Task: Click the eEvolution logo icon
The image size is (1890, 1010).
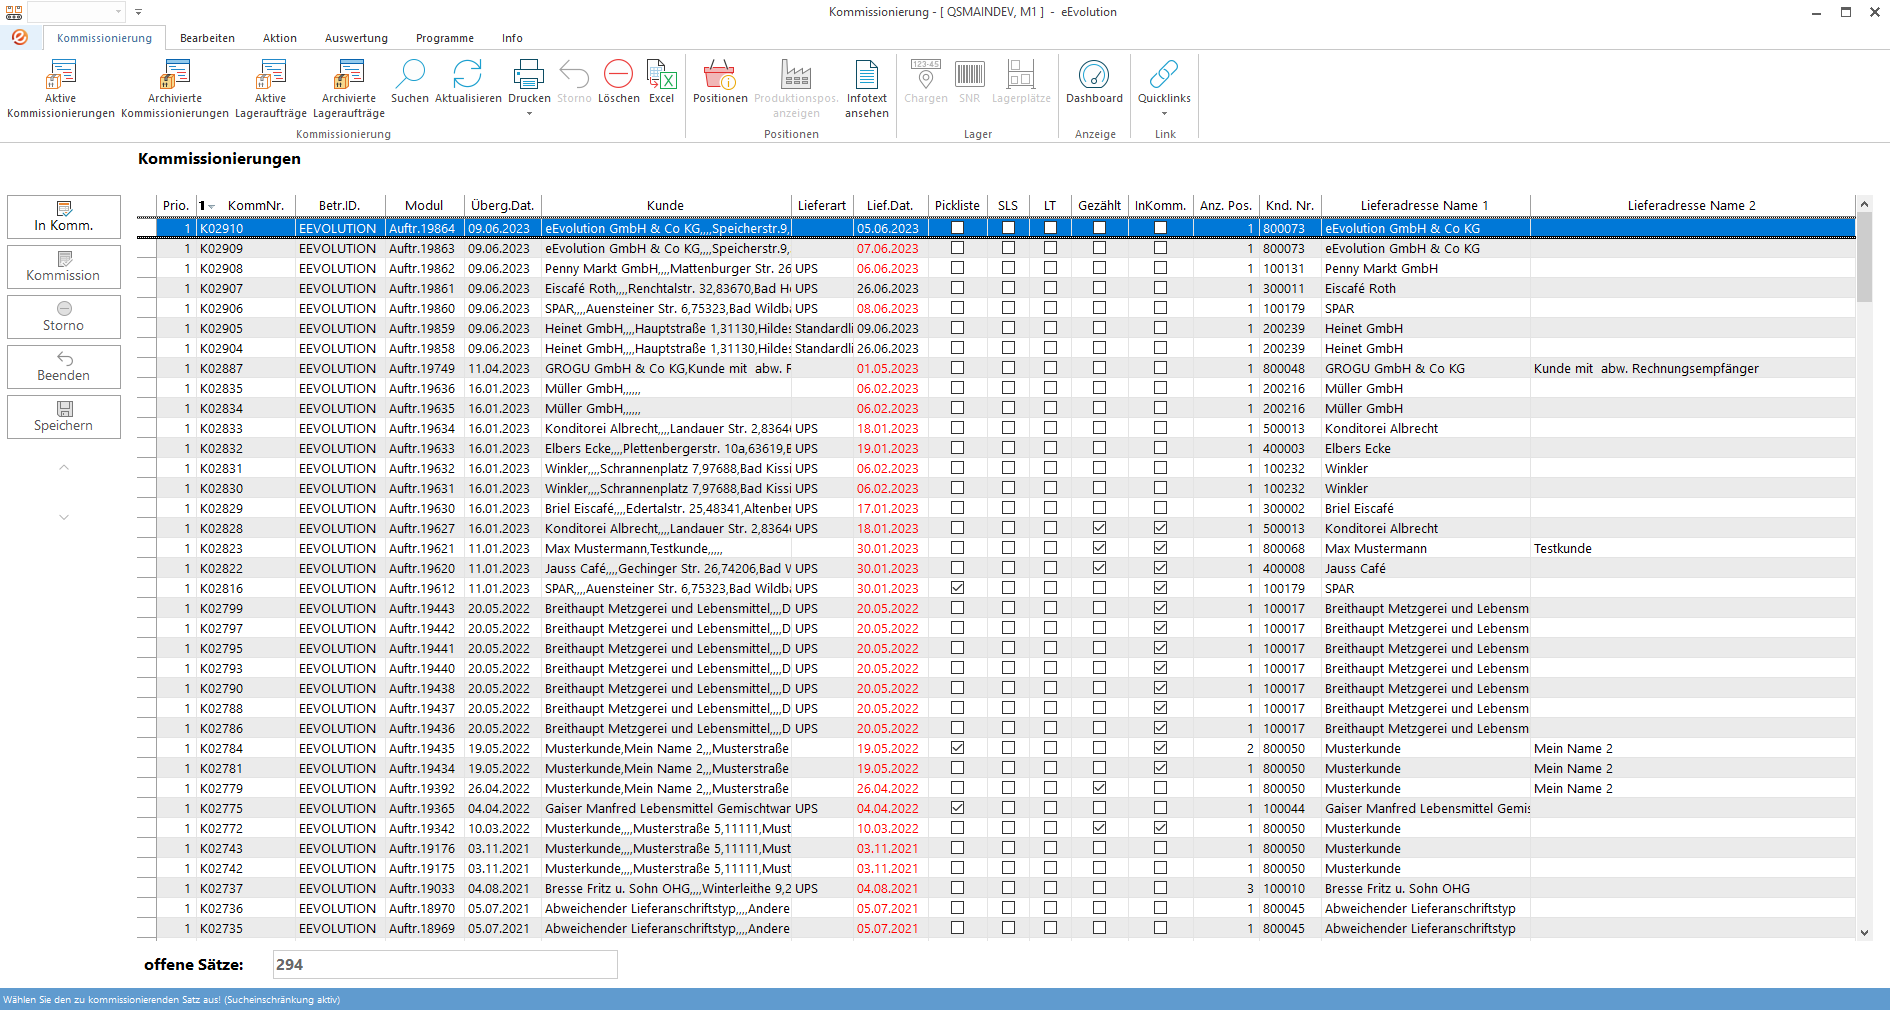Action: pyautogui.click(x=19, y=37)
